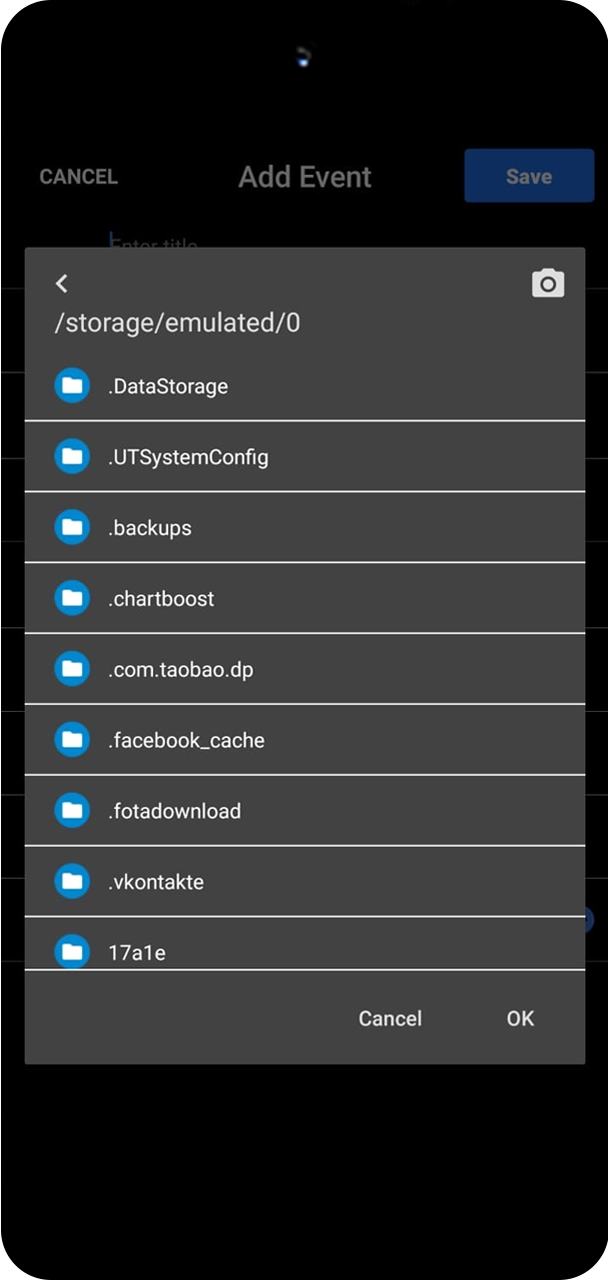Click the blue Save button
The height and width of the screenshot is (1280, 608).
pos(529,176)
